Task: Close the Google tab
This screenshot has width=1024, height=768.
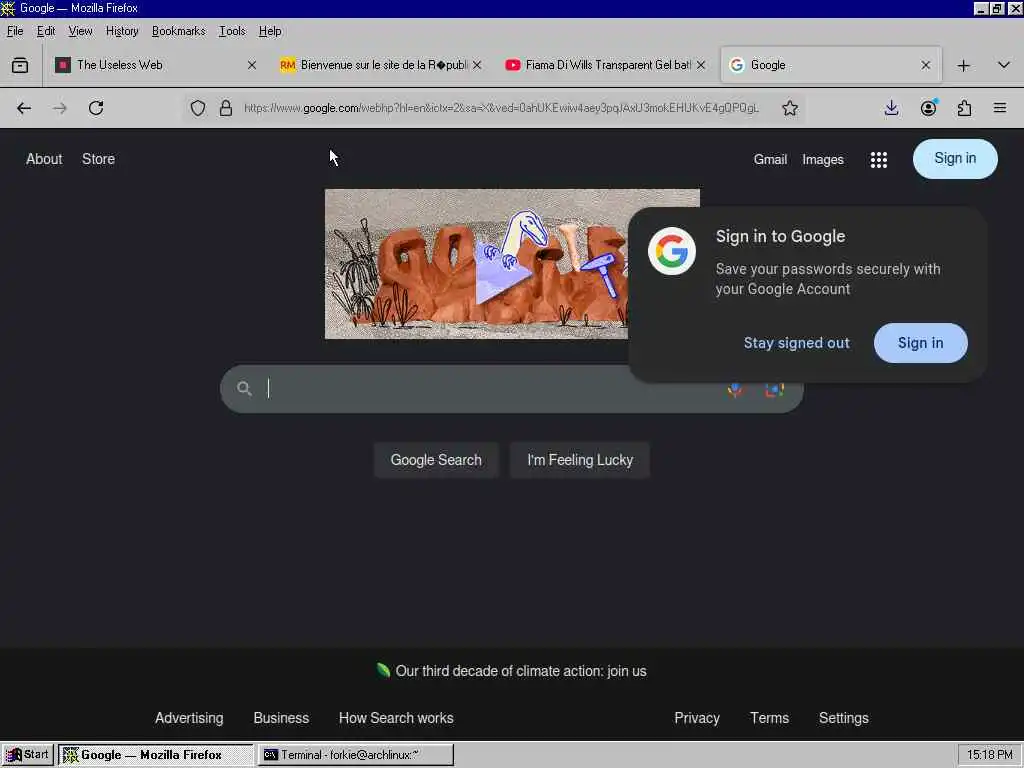Action: click(x=925, y=65)
